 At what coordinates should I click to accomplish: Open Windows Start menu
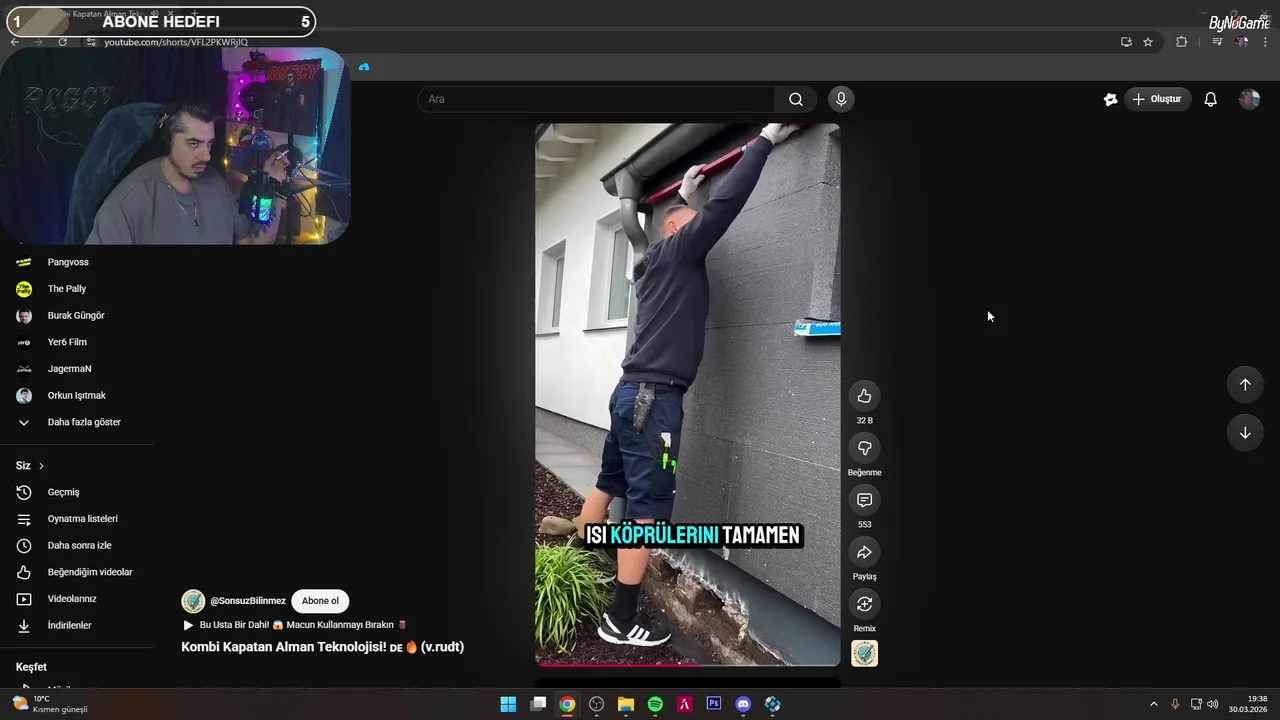coord(508,704)
